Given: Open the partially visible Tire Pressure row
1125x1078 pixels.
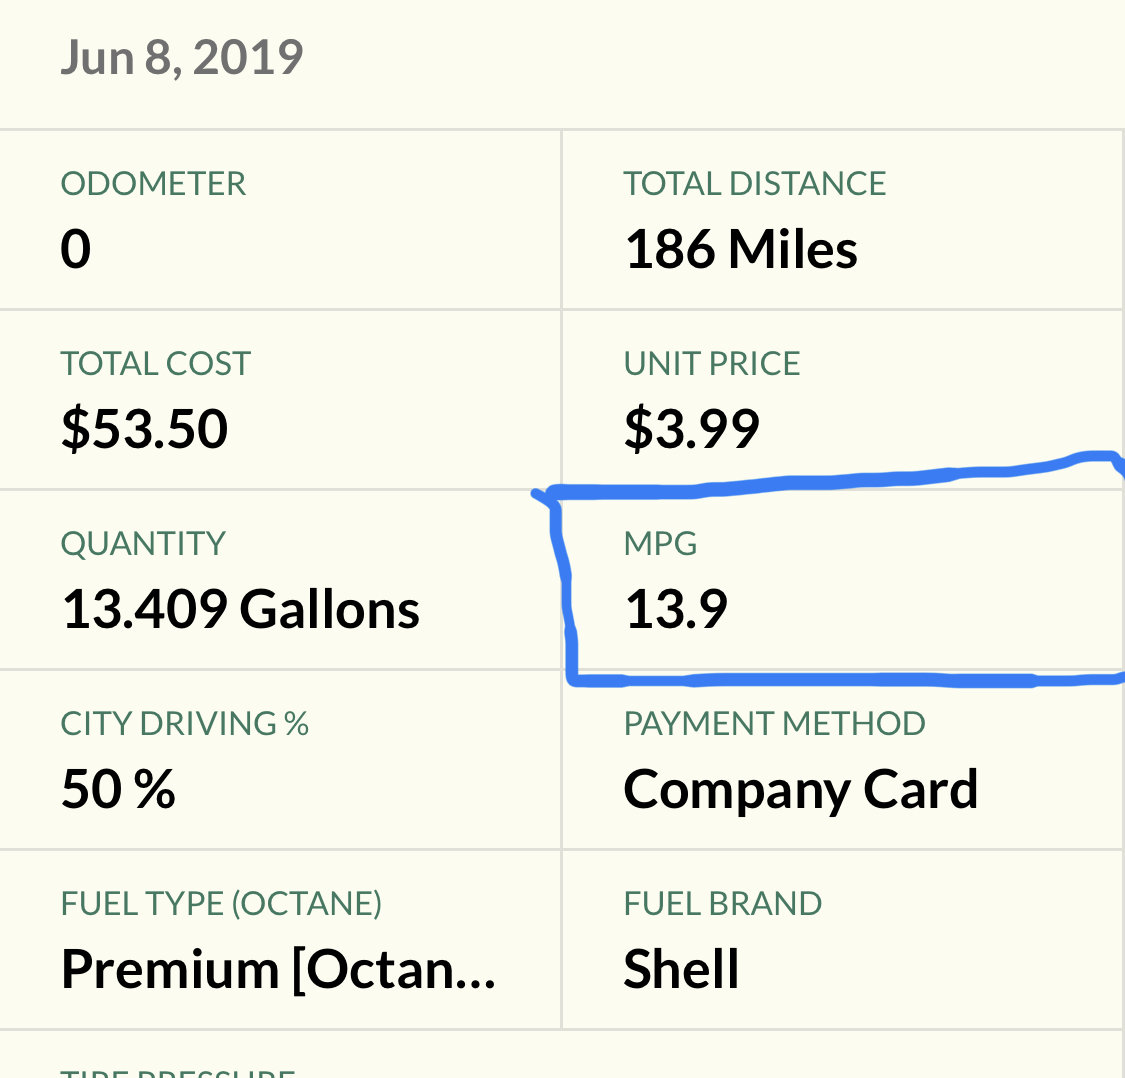Looking at the screenshot, I should pos(562,1055).
